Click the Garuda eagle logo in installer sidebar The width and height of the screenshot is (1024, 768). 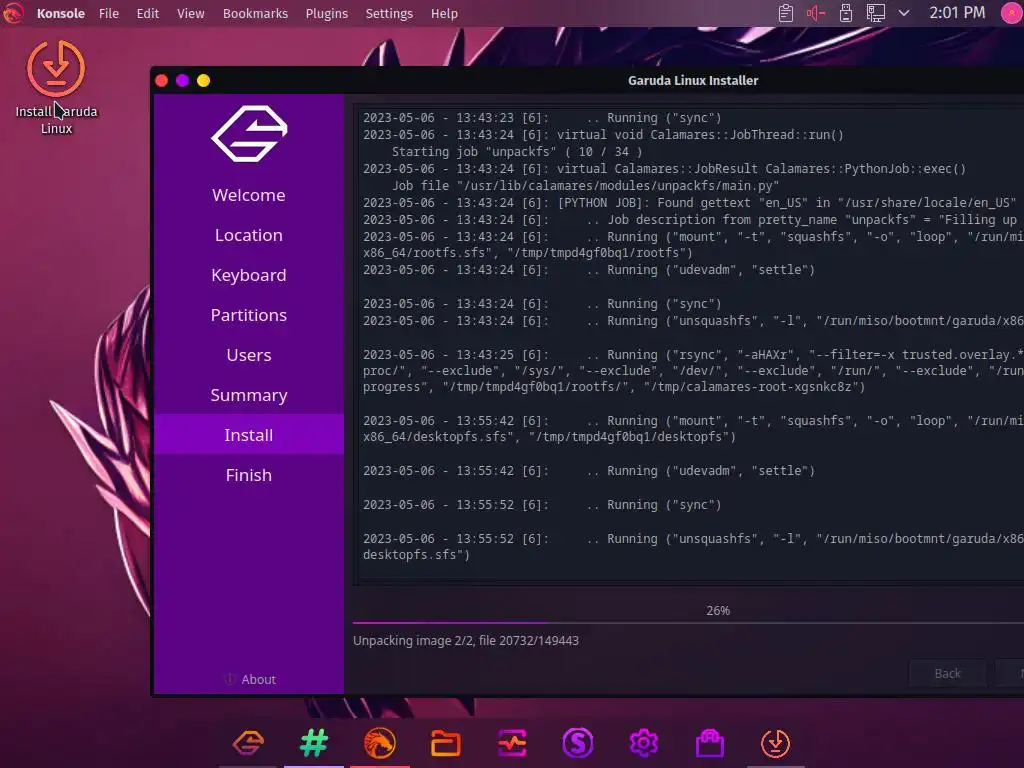point(249,133)
